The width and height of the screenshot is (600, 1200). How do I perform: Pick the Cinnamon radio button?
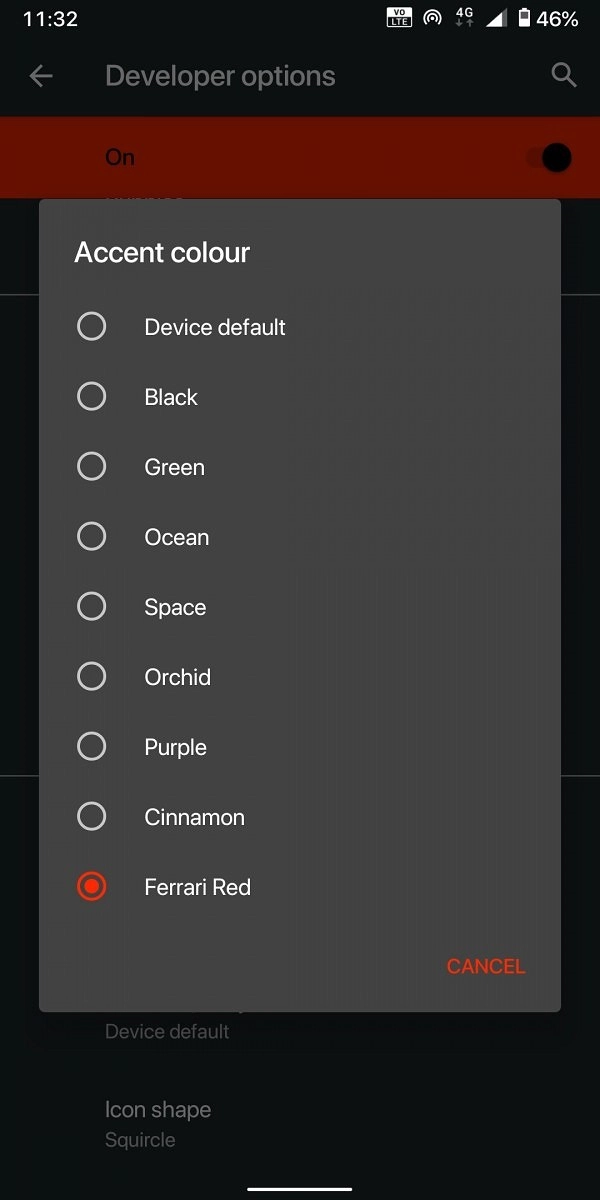91,817
